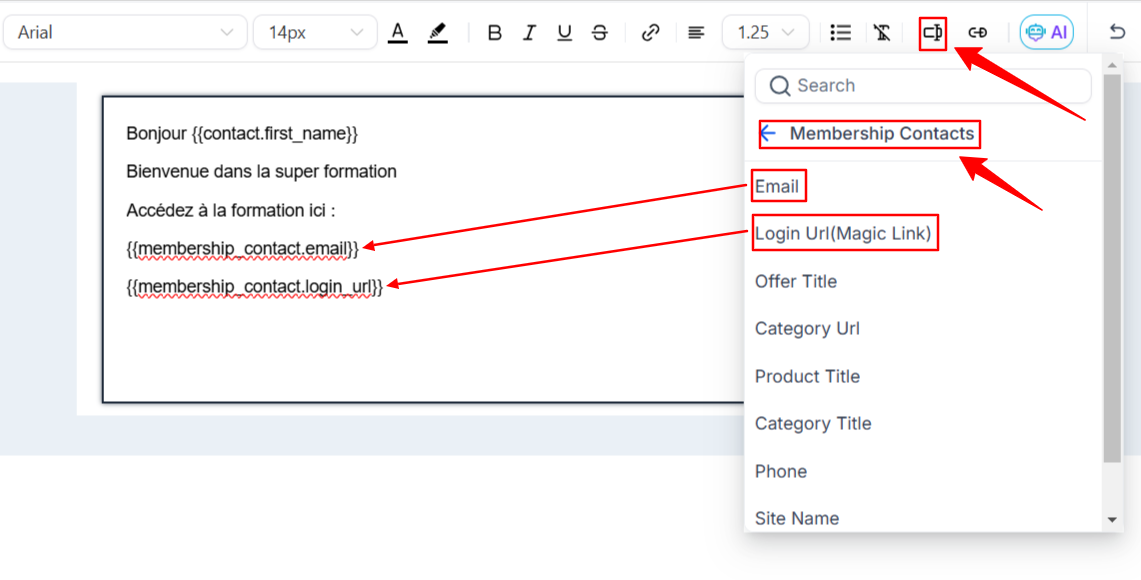The width and height of the screenshot is (1141, 580).
Task: Toggle the bullet list icon
Action: coord(840,33)
